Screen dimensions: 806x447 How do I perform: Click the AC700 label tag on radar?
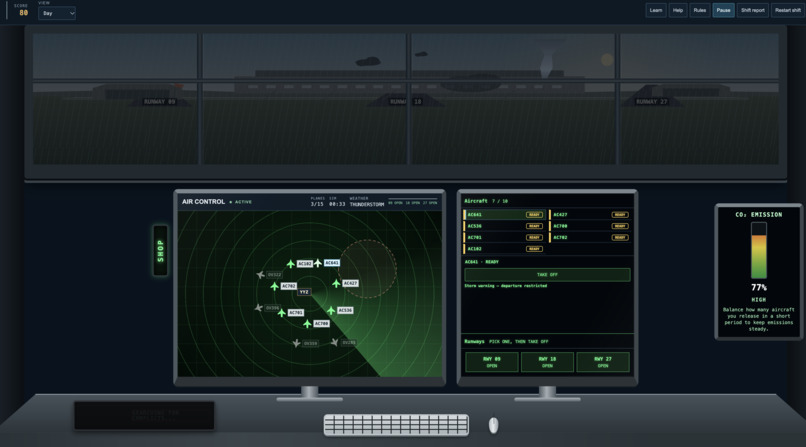click(x=321, y=324)
